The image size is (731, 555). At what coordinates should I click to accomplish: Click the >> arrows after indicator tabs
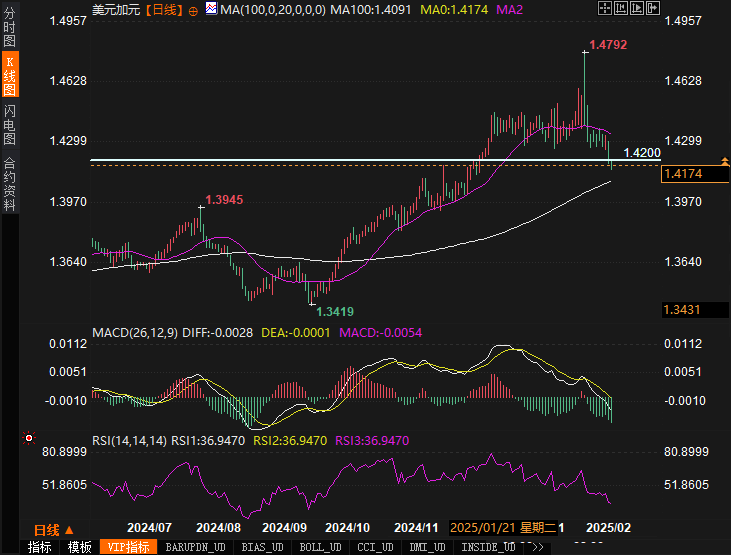537,547
